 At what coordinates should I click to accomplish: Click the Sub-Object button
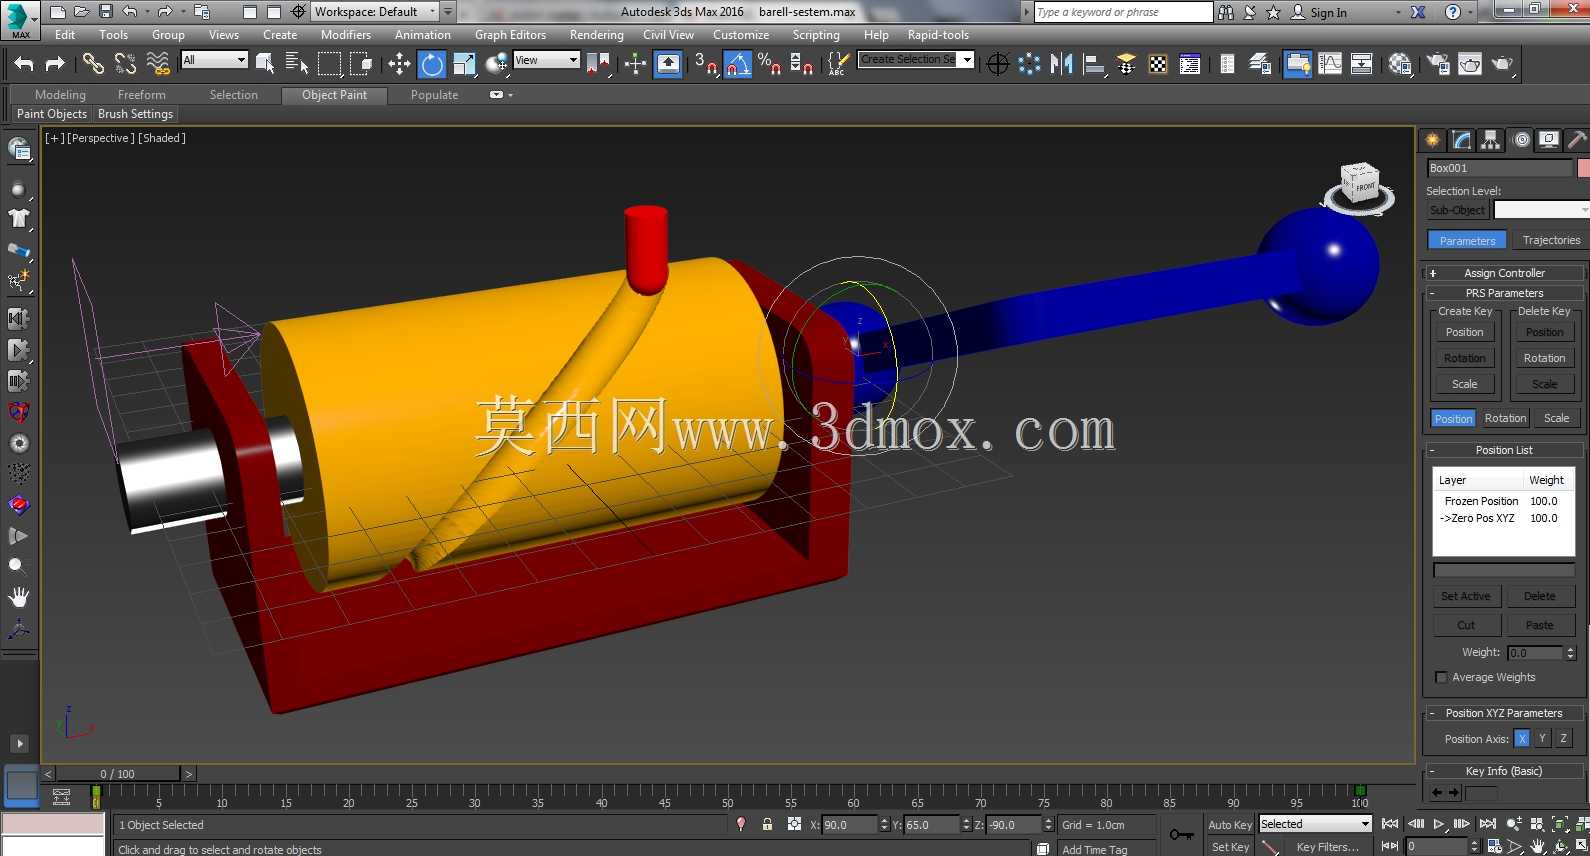coord(1457,210)
